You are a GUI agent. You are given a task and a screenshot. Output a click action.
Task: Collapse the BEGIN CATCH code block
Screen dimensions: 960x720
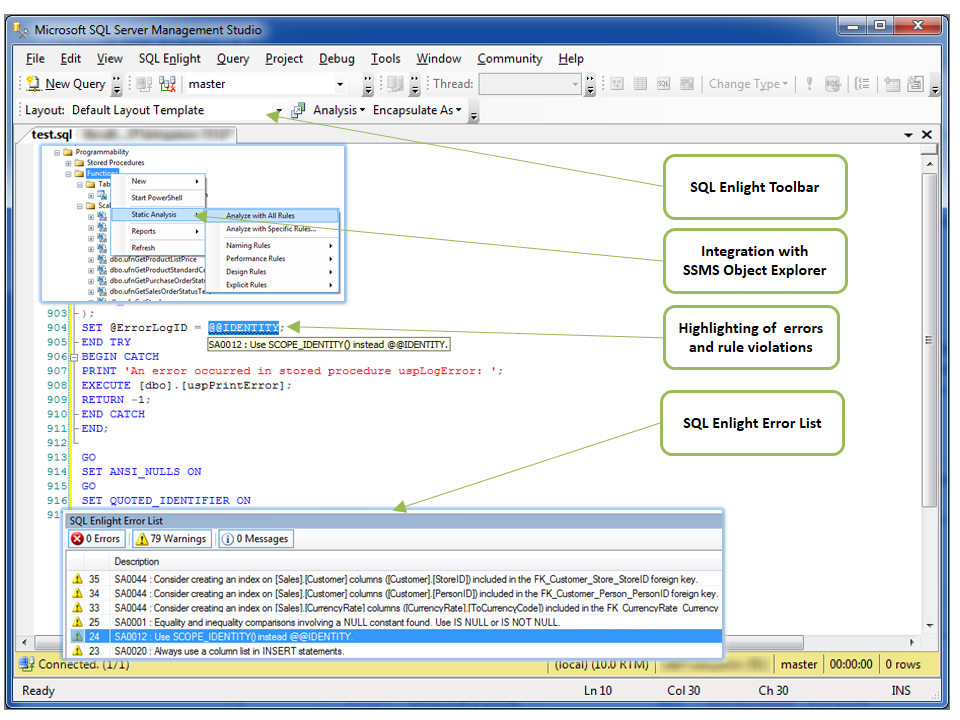point(74,357)
